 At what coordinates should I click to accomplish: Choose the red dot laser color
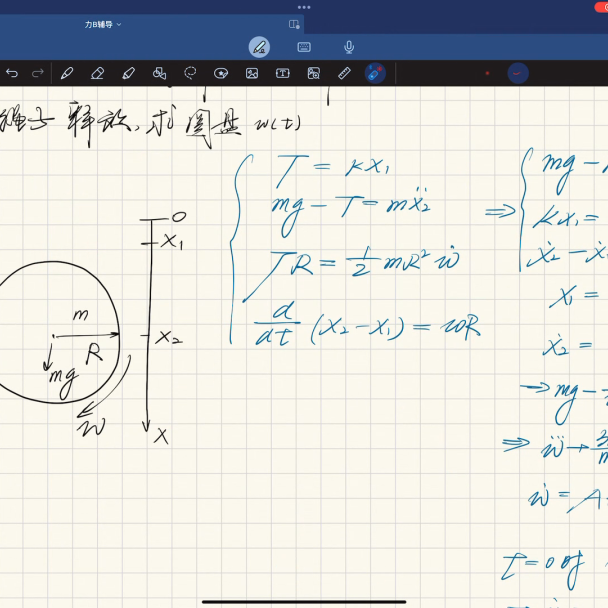pyautogui.click(x=487, y=73)
